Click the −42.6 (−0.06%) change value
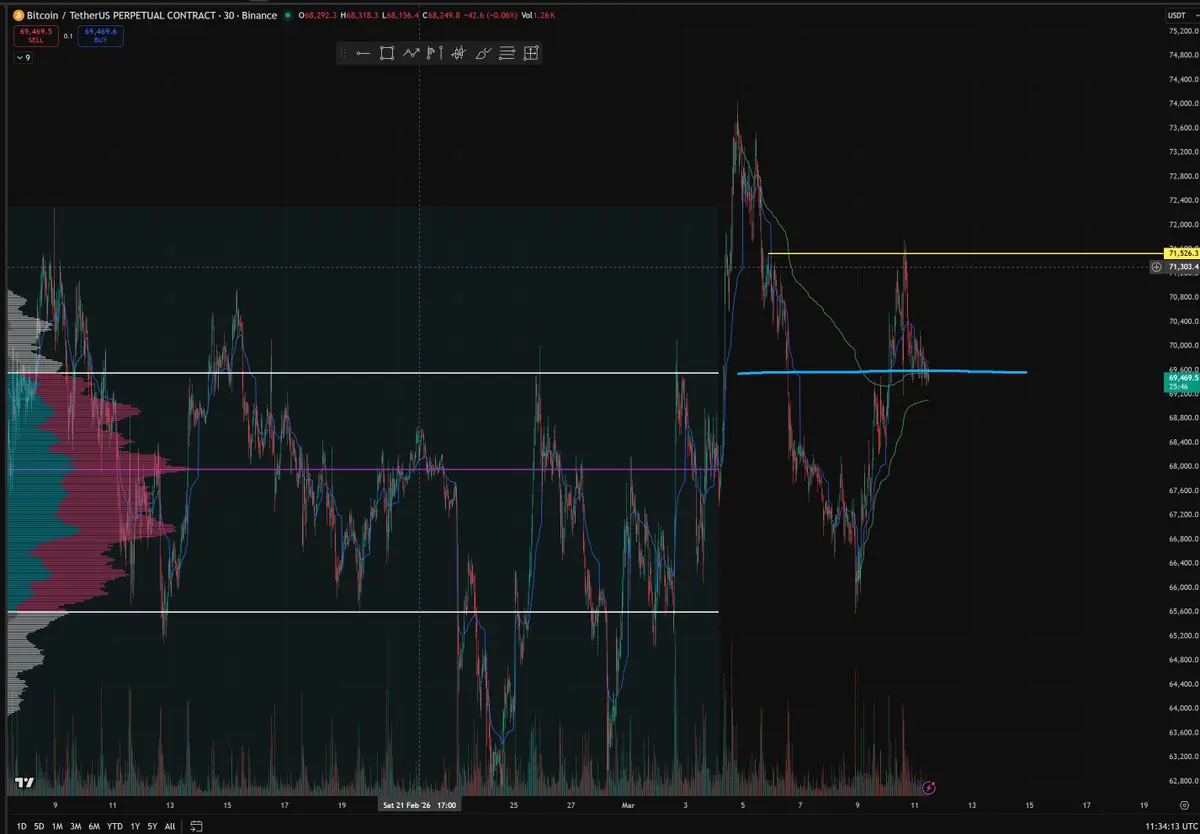 (x=490, y=16)
